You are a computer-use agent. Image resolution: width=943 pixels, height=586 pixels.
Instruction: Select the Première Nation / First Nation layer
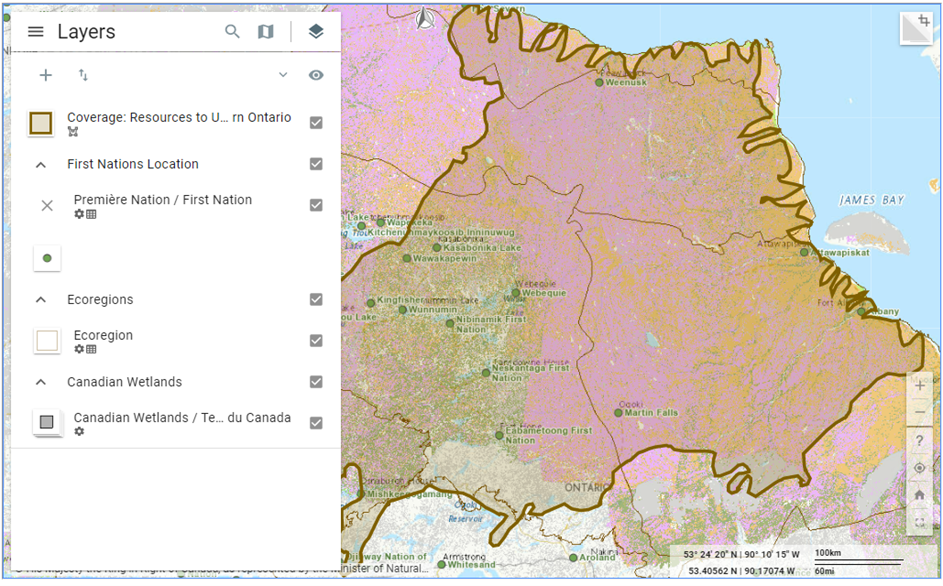pyautogui.click(x=162, y=200)
